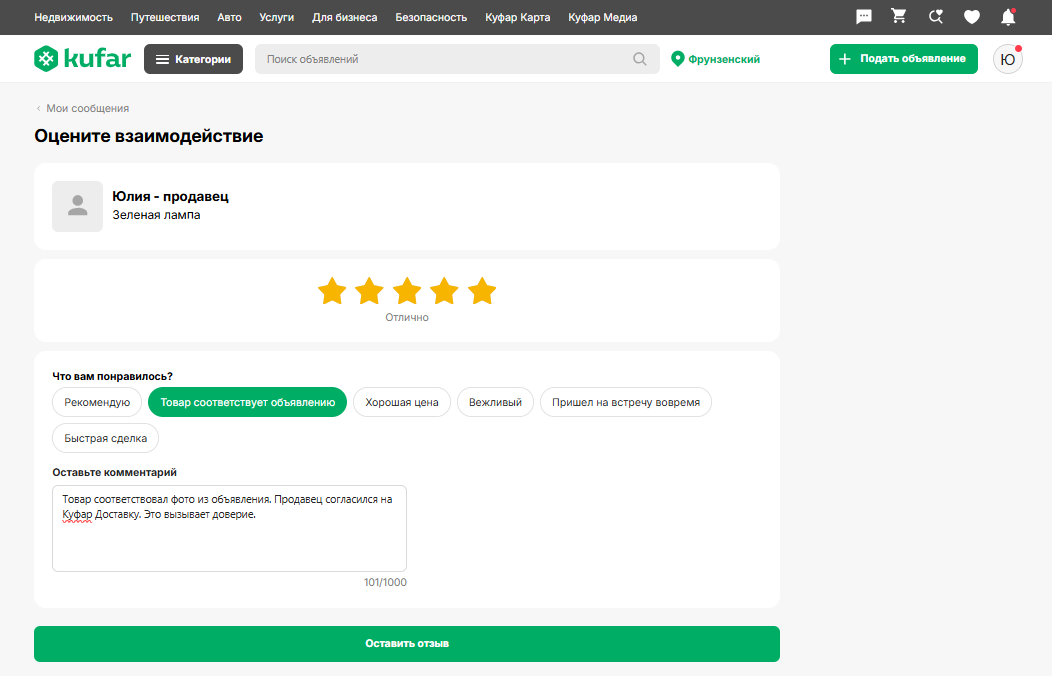Set rating to two stars
Screen dimensions: 1052x676
coord(369,292)
